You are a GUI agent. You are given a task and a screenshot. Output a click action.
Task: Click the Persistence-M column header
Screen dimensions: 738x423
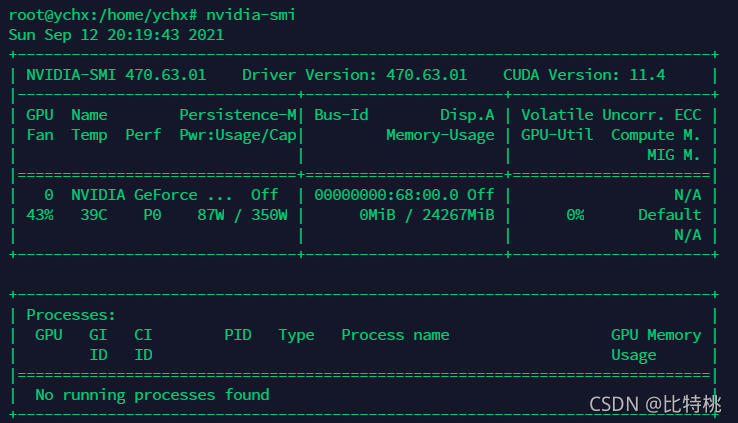(x=238, y=115)
